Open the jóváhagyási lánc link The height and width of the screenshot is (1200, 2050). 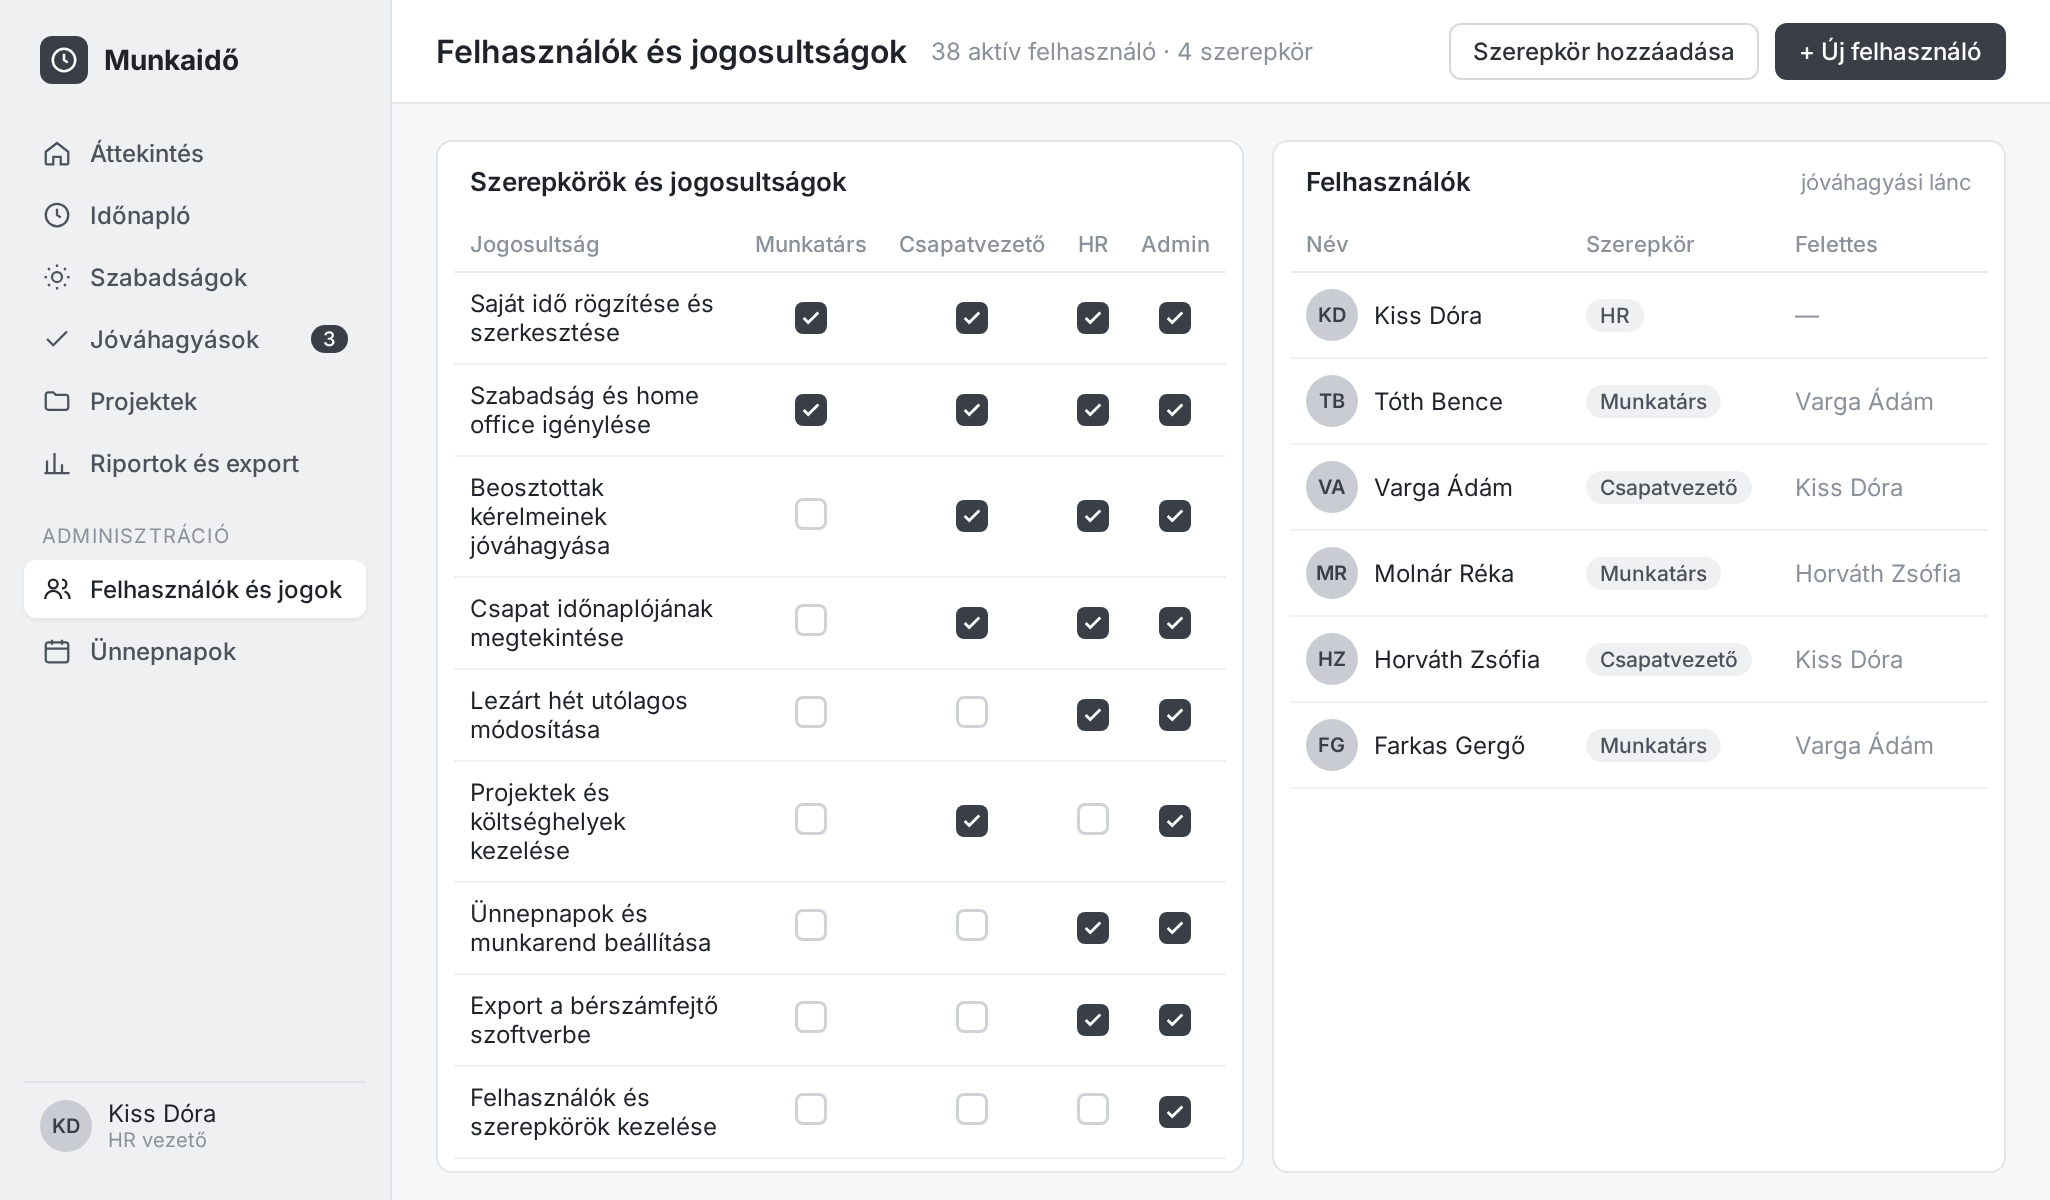tap(1886, 182)
